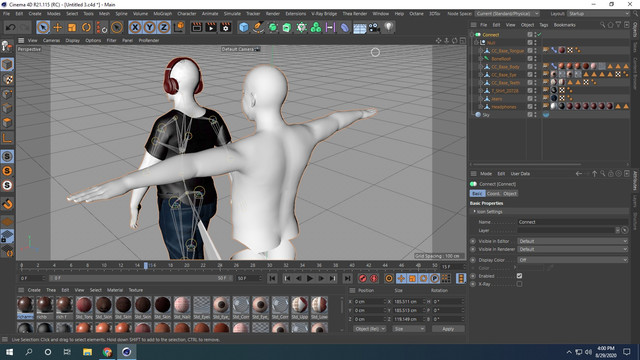Open the Character menu

(x=187, y=13)
